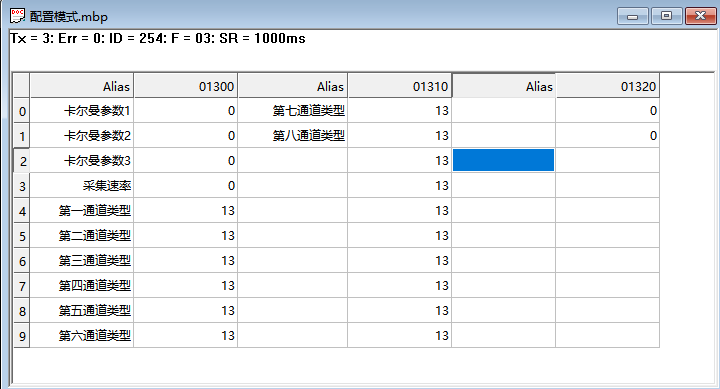Click the 第三通道类型 alias cell
720x389 pixels.
coord(82,260)
